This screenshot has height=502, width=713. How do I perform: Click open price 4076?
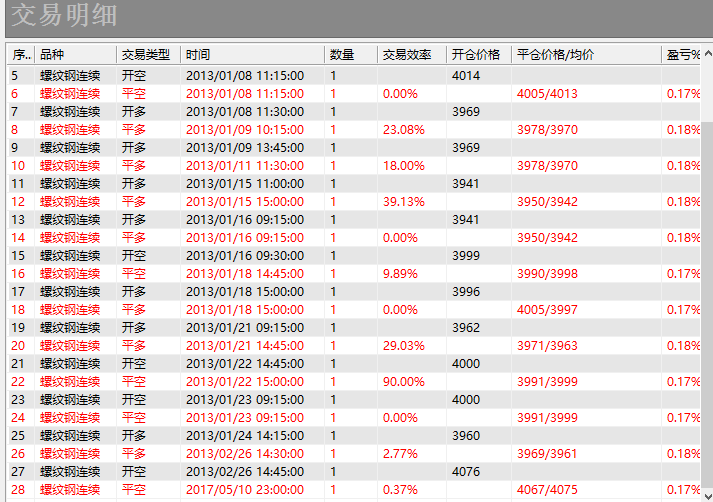tap(466, 472)
